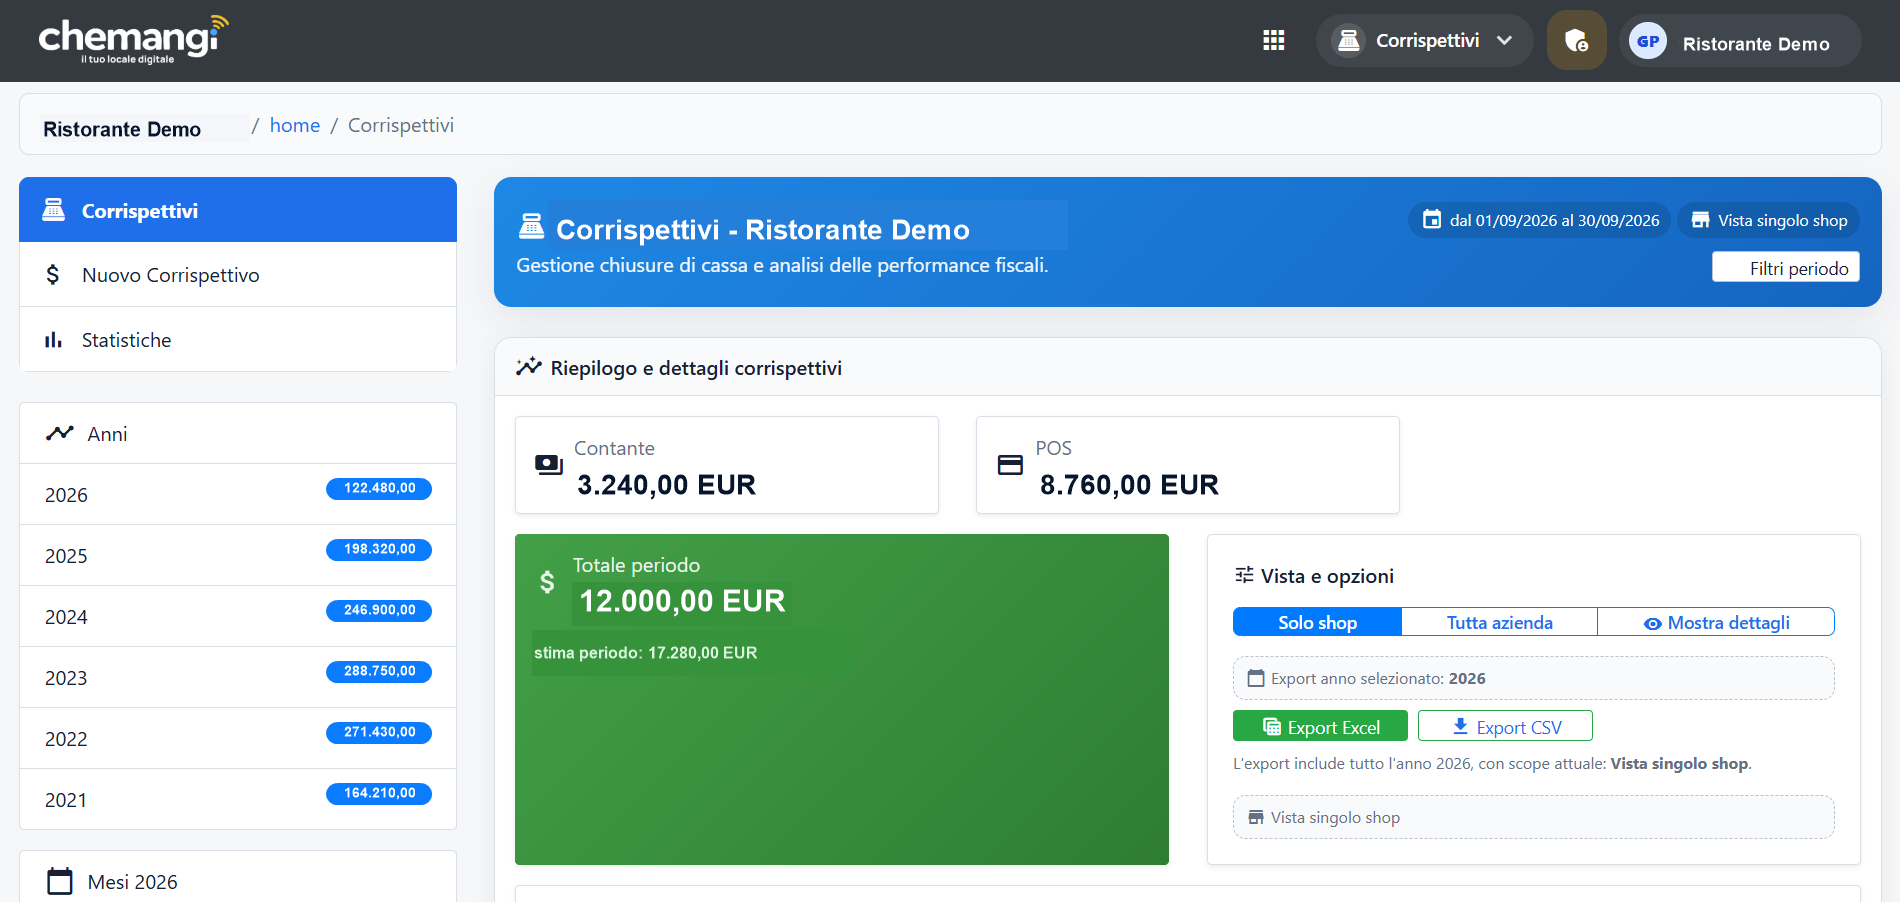Click the dollar icon next to Nuovo Corrispettivo
1900x902 pixels.
(x=53, y=275)
